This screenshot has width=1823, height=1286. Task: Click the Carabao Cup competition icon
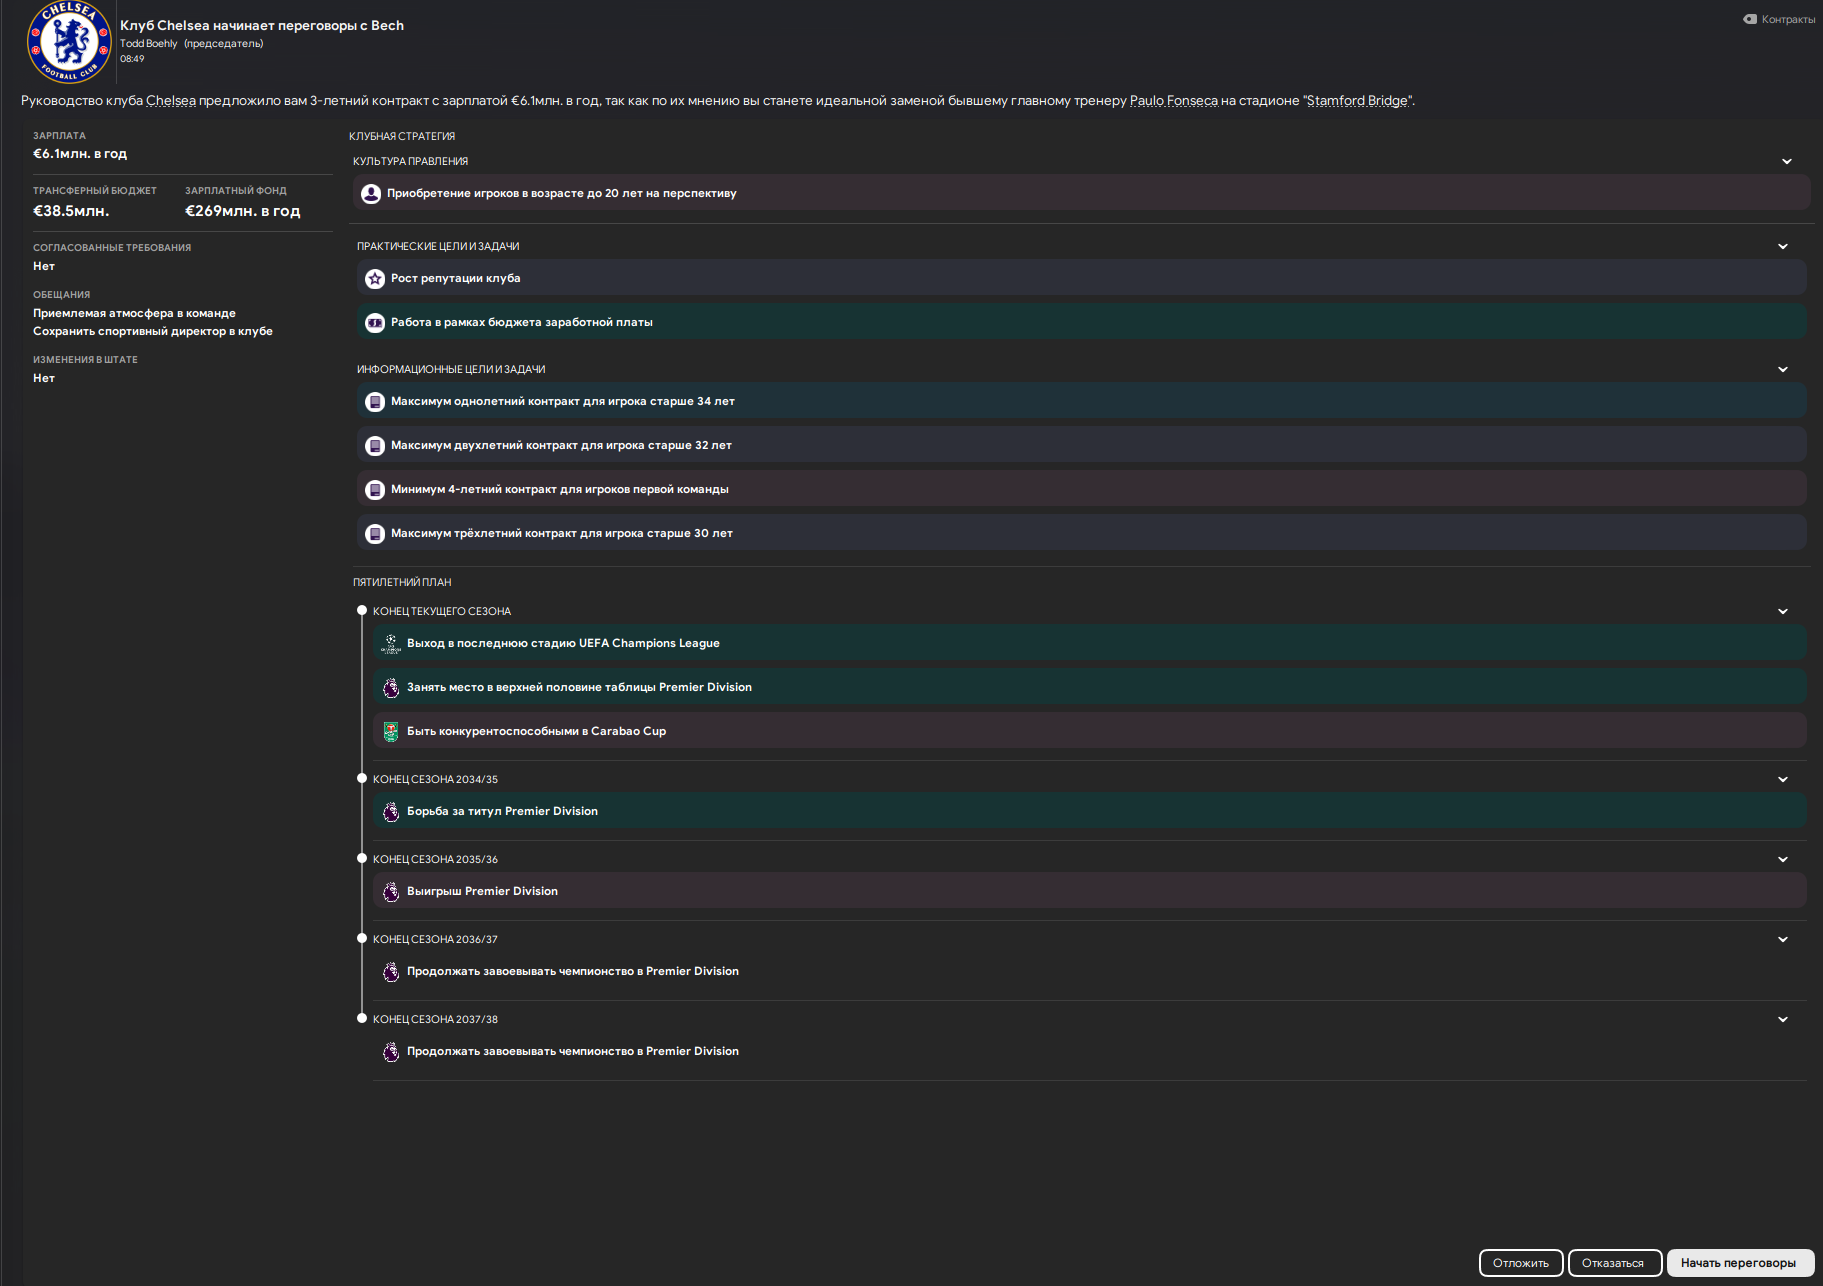(x=391, y=732)
